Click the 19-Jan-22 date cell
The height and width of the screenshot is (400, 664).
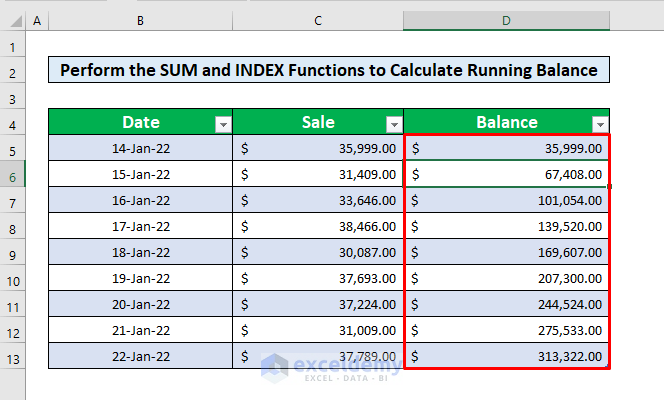tap(140, 278)
